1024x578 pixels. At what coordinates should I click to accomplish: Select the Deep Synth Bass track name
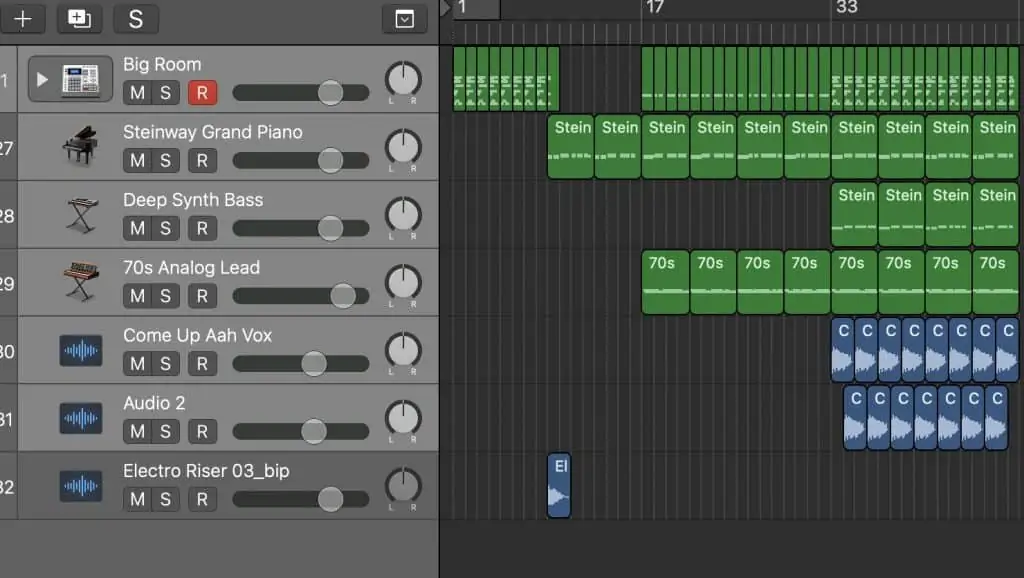(x=193, y=200)
